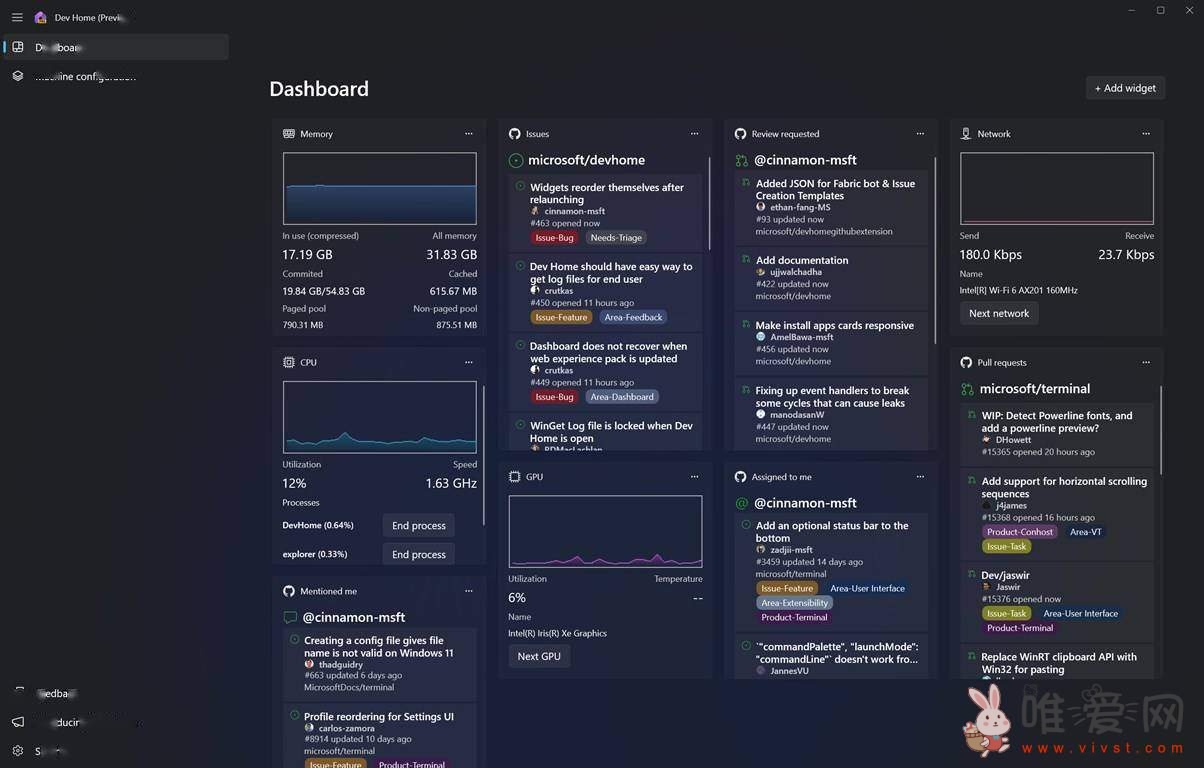1204x768 pixels.
Task: Click the Memory usage graph
Action: coord(380,188)
